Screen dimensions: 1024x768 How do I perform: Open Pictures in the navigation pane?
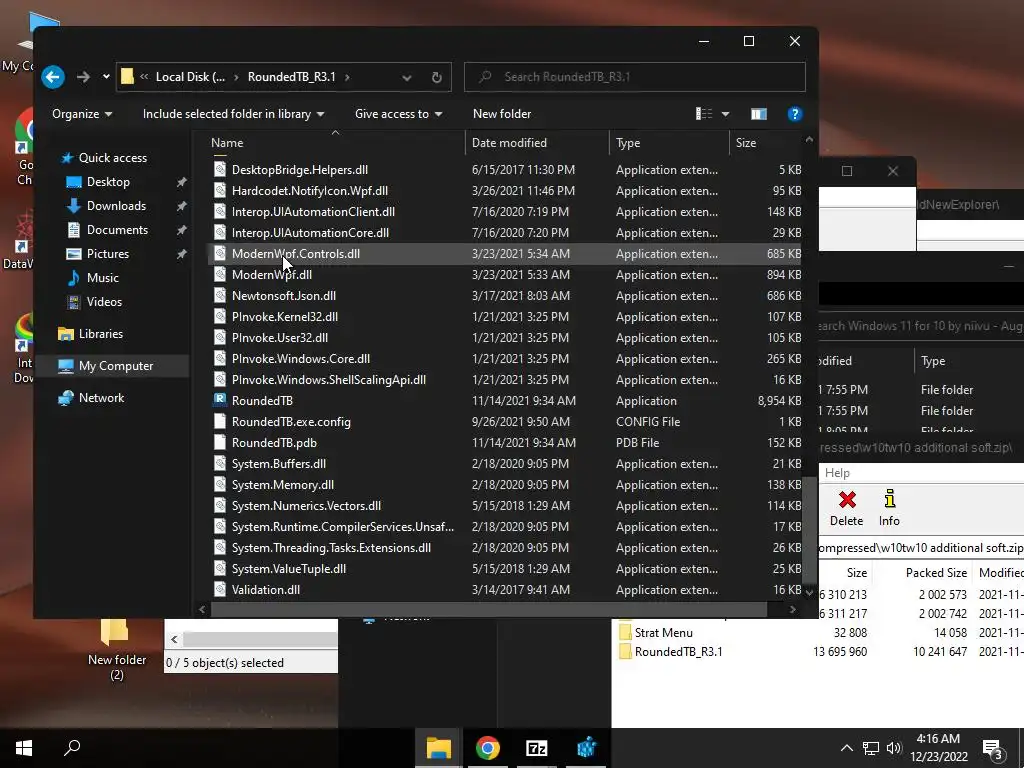pyautogui.click(x=108, y=254)
